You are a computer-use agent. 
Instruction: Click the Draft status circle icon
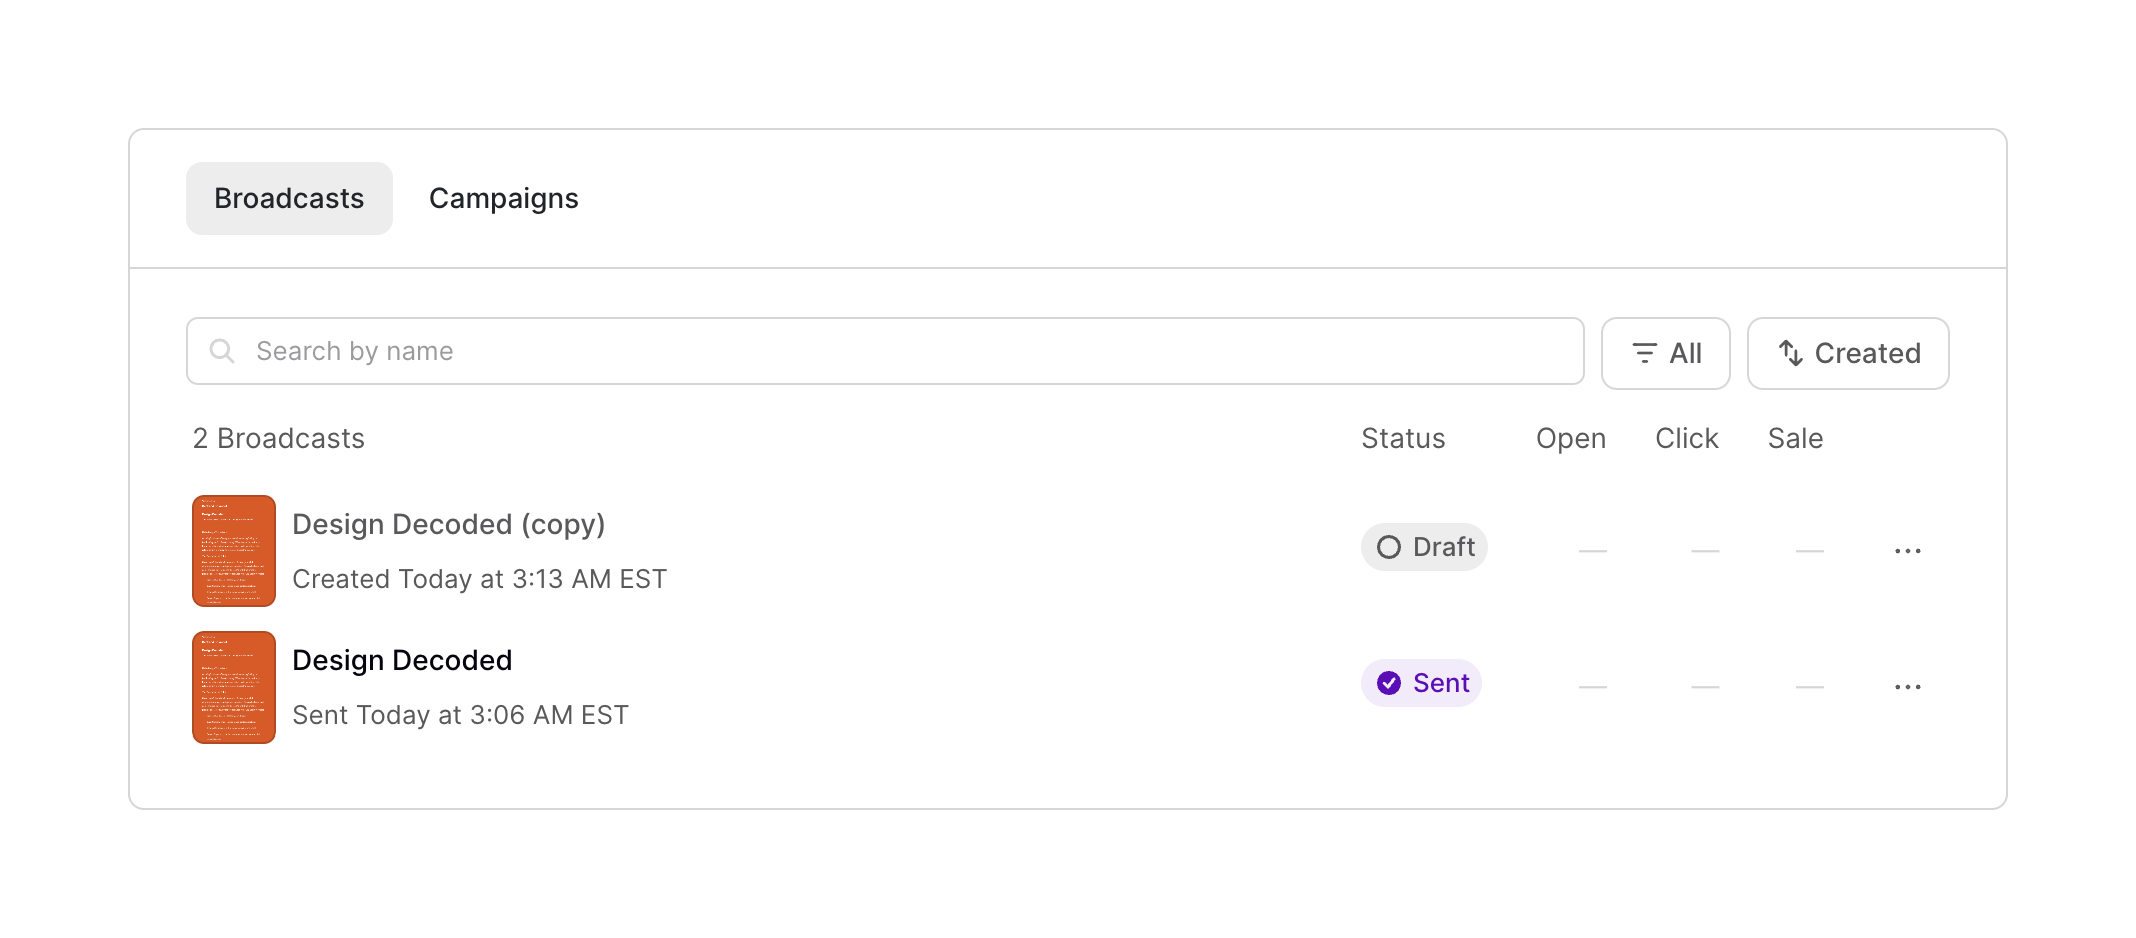point(1389,547)
